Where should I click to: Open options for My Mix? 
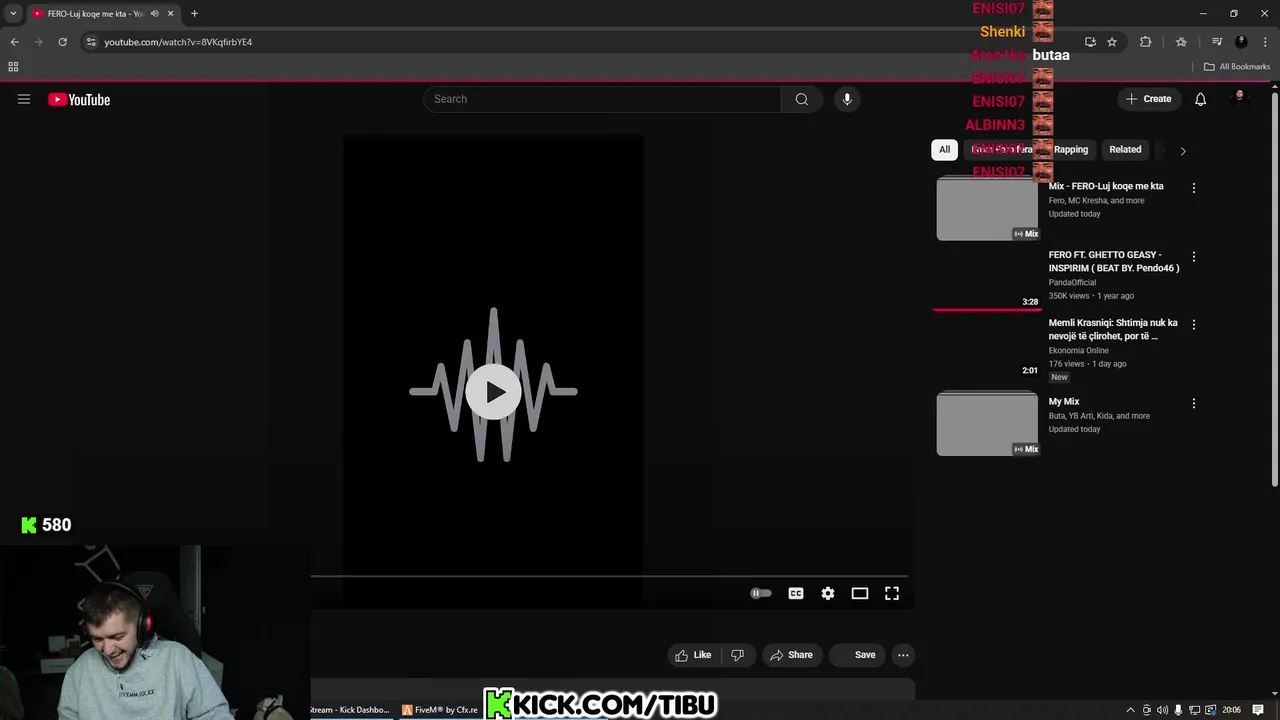coord(1193,404)
